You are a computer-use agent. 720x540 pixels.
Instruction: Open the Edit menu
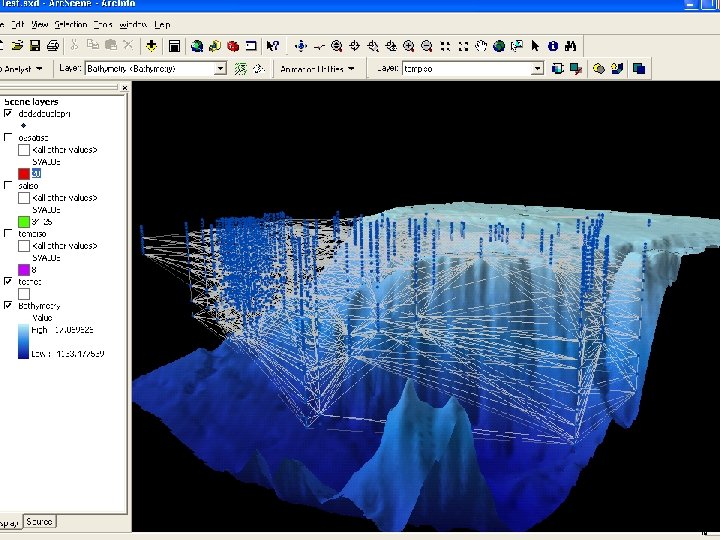(17, 24)
